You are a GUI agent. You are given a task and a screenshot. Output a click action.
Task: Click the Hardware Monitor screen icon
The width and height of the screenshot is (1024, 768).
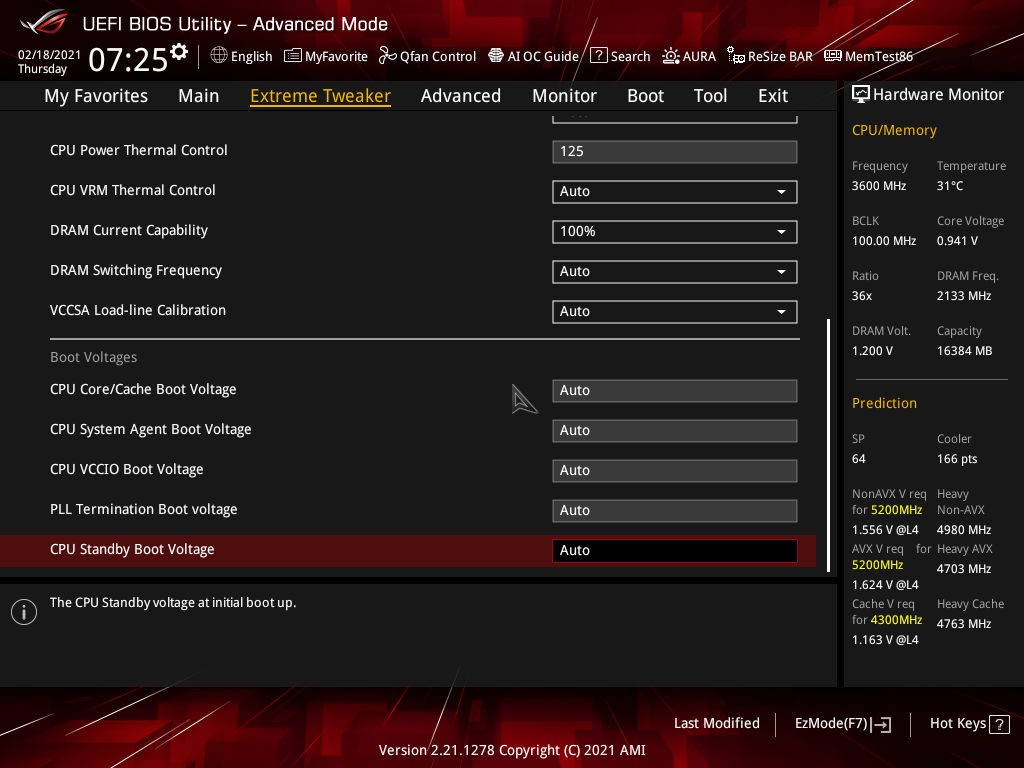pos(861,95)
